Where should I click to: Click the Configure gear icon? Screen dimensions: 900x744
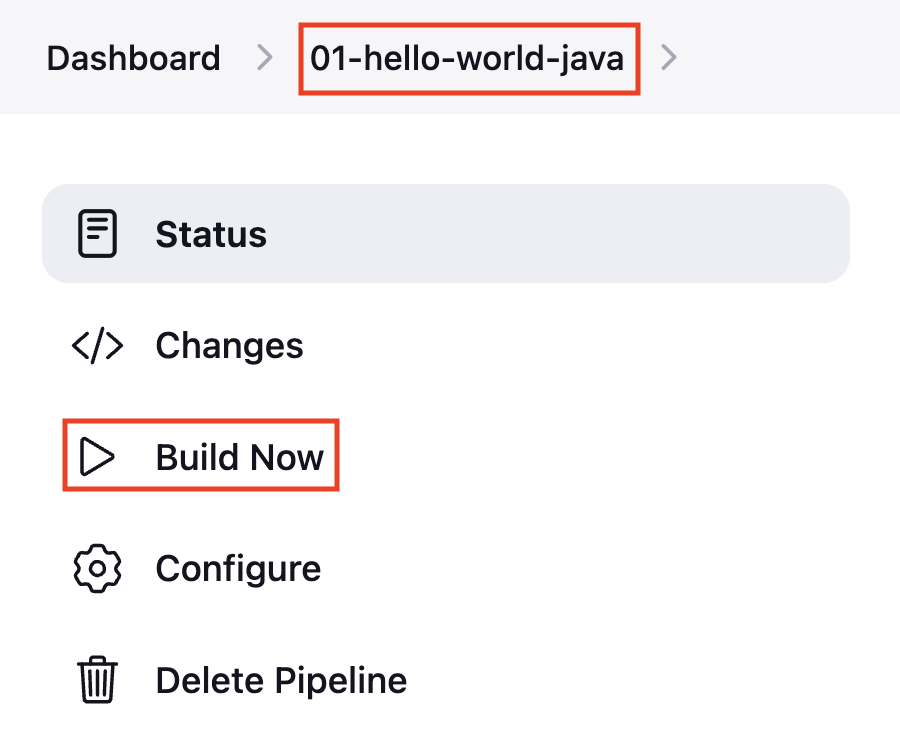tap(97, 568)
